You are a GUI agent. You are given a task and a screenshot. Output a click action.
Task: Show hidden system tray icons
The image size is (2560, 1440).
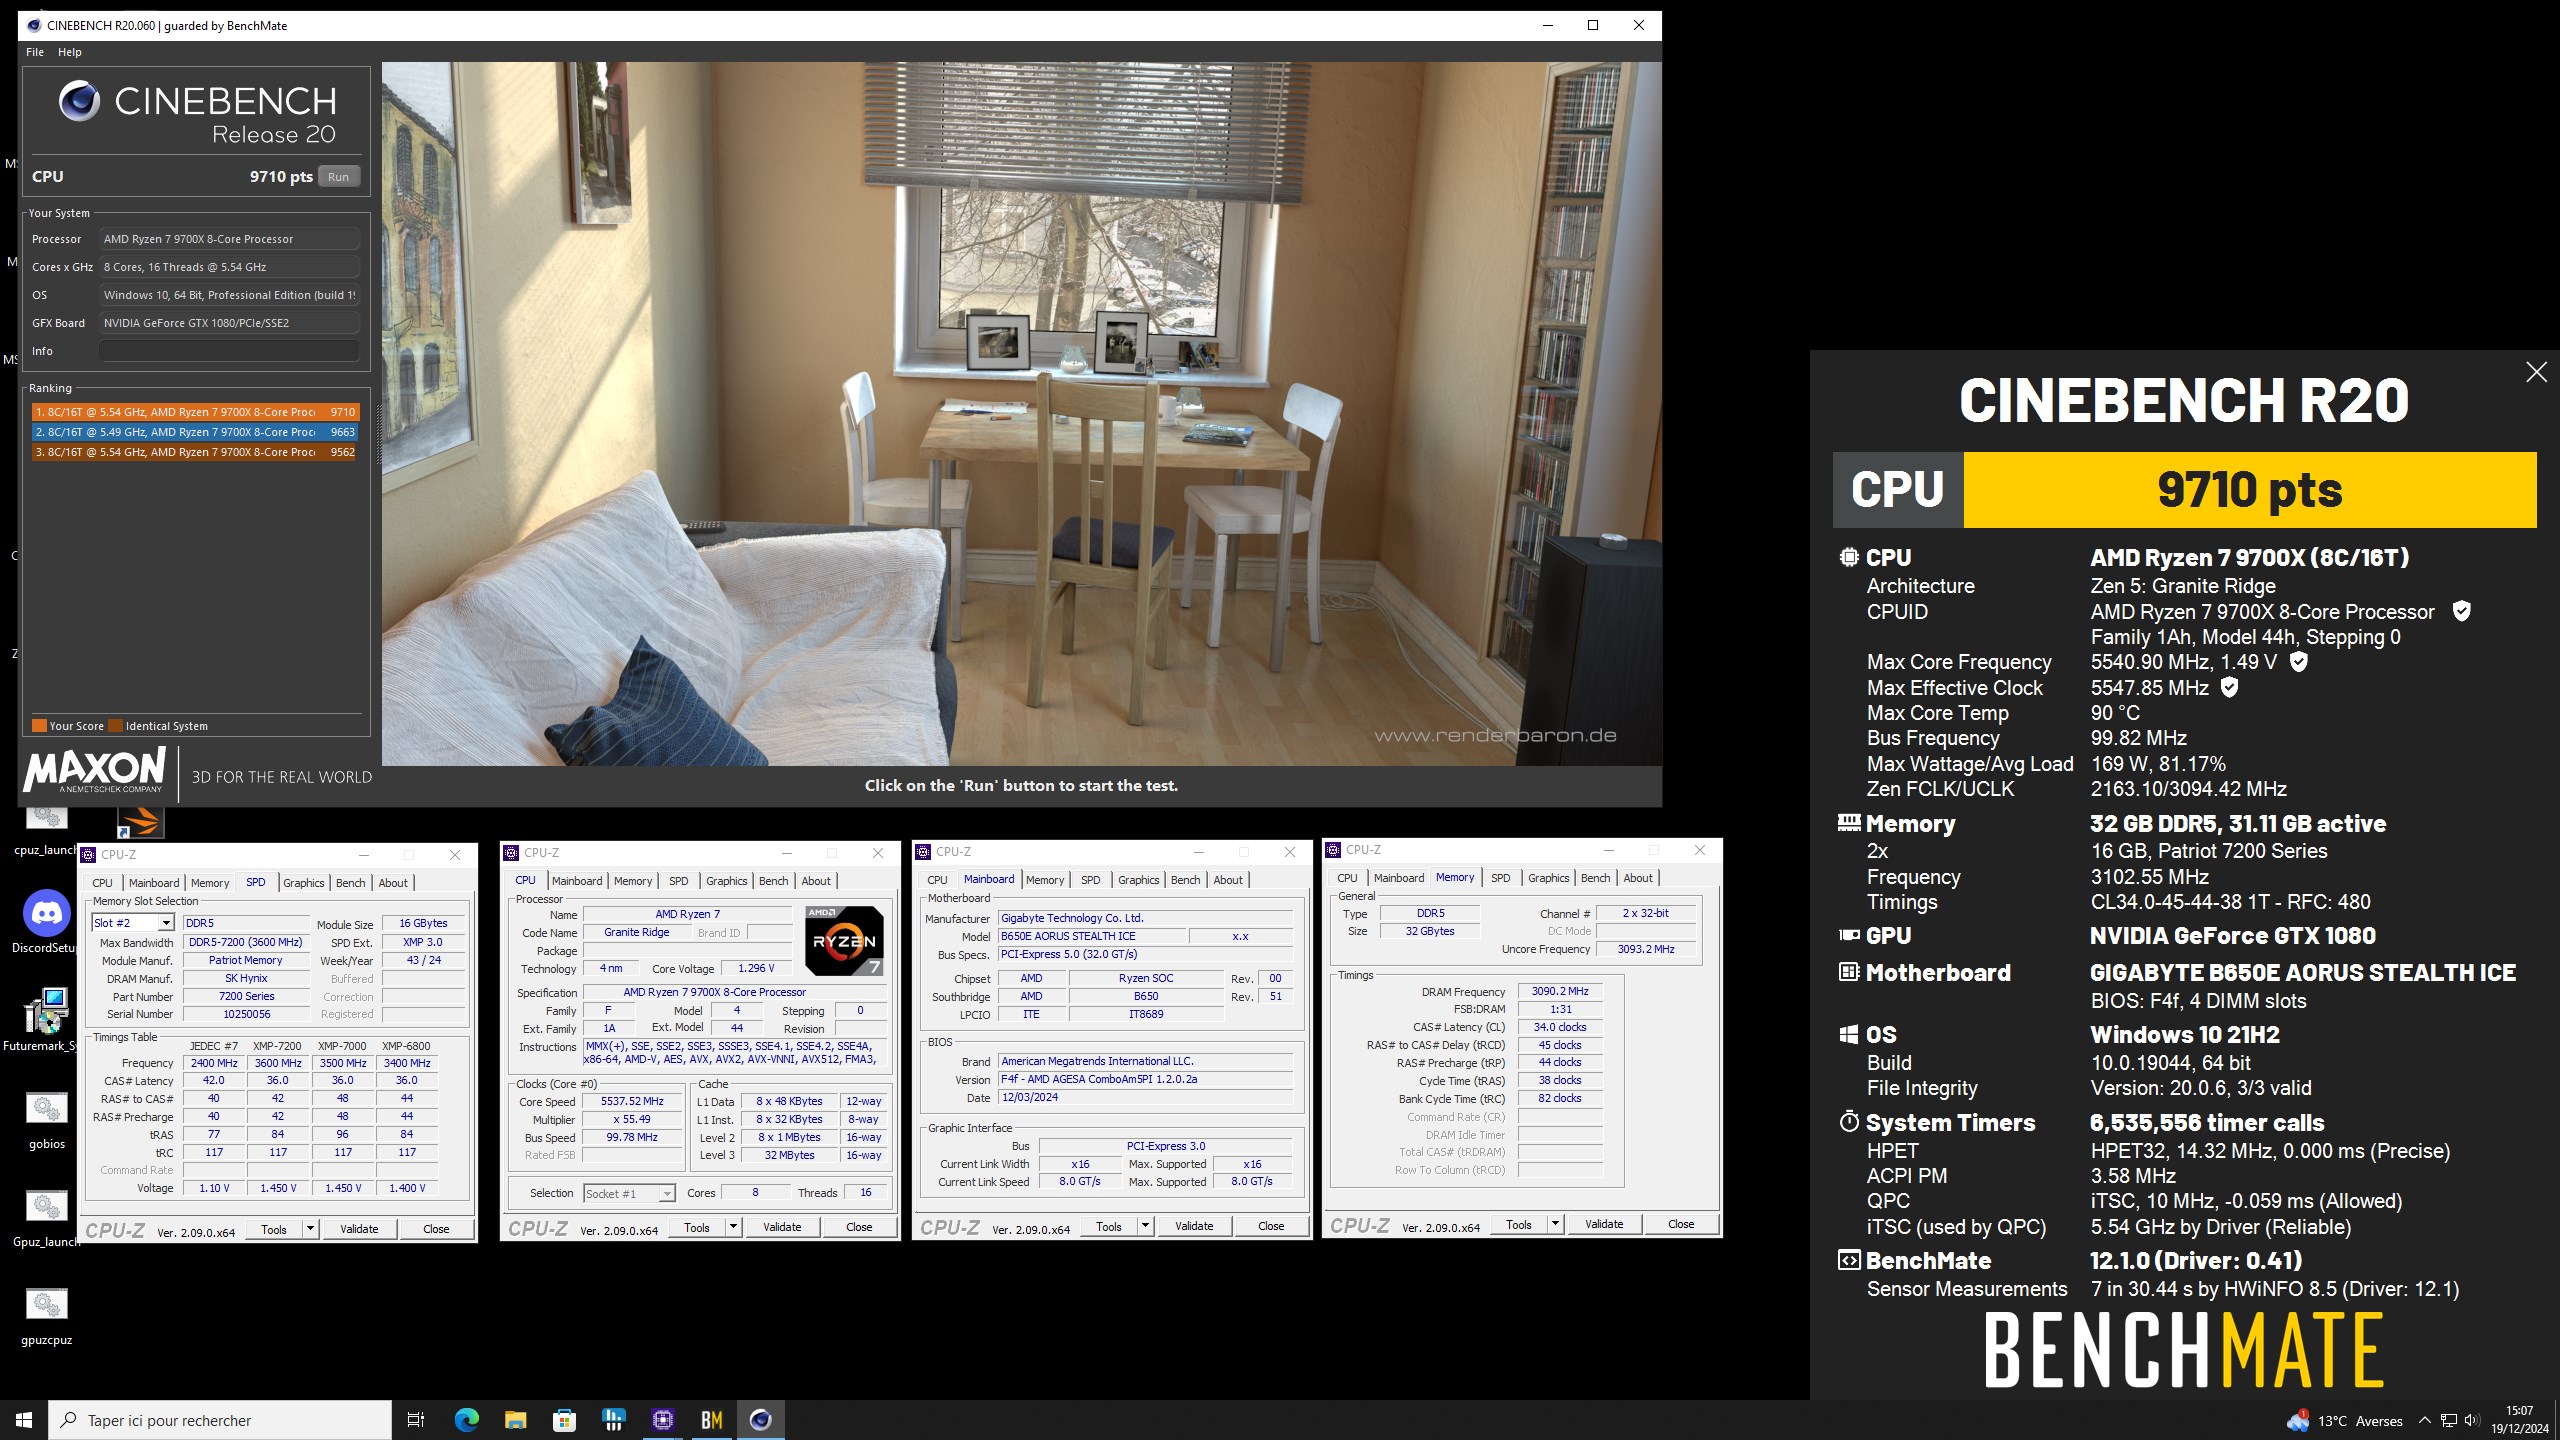pos(2424,1421)
